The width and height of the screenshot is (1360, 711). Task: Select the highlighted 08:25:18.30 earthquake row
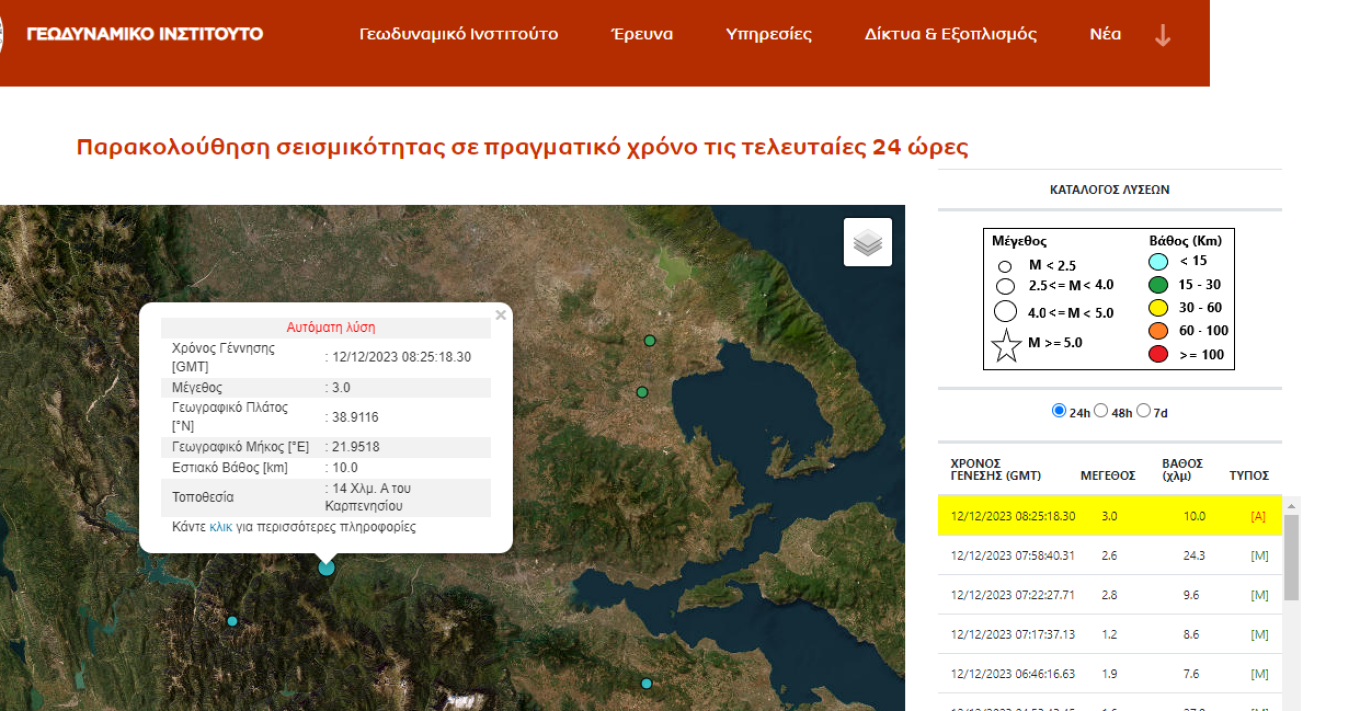[x=1110, y=516]
